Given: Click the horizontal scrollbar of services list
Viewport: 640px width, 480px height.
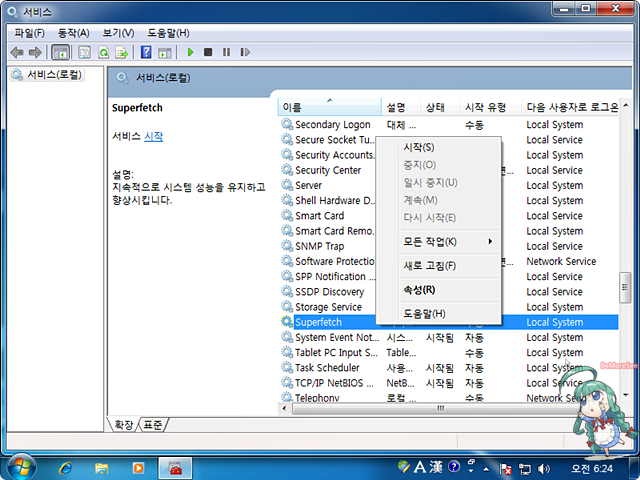Looking at the screenshot, I should coord(440,409).
